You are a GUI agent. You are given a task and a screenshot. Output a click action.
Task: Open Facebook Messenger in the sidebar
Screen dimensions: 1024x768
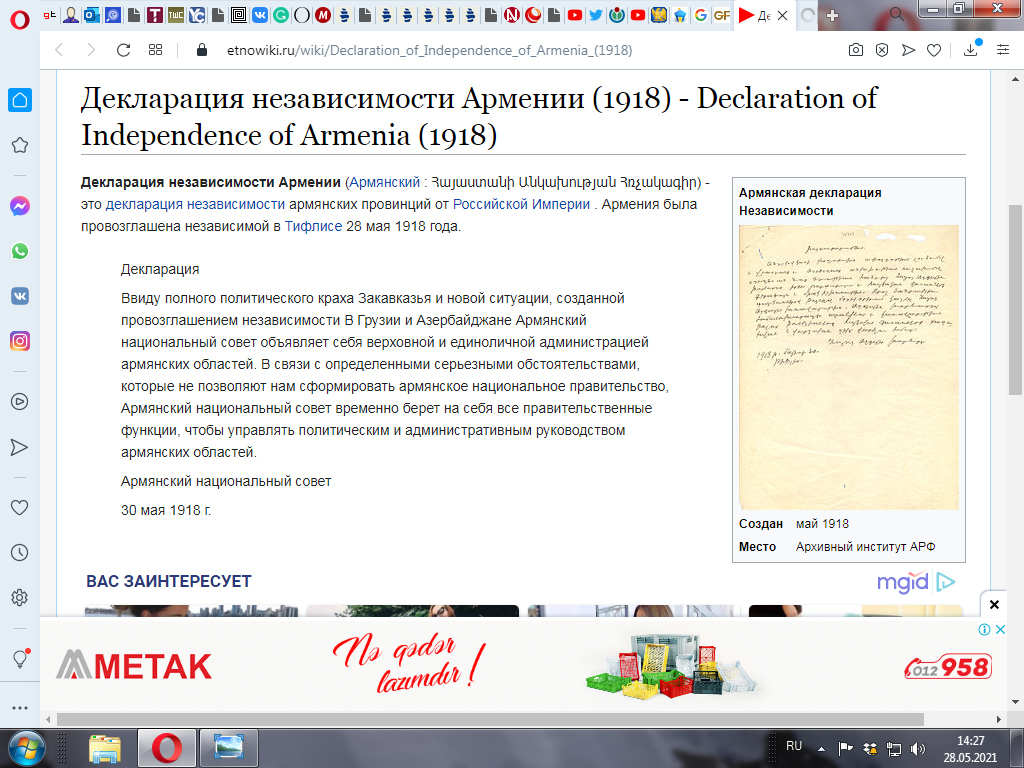pos(20,206)
